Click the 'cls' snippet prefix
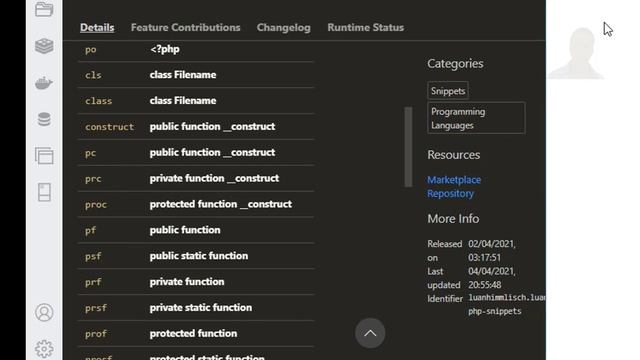 click(93, 75)
